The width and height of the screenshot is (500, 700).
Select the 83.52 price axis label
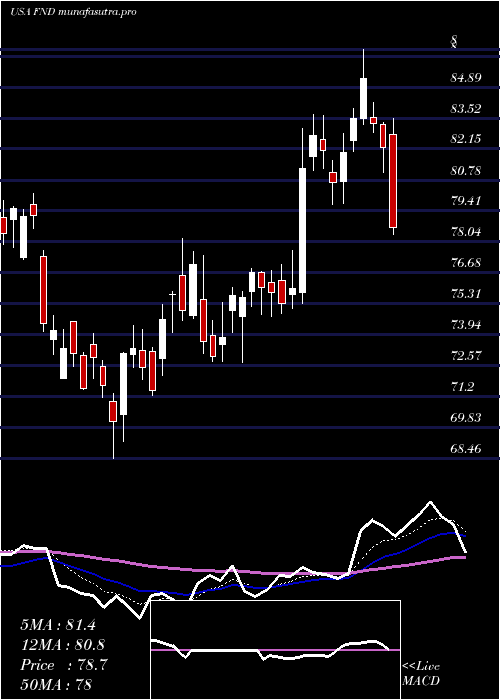point(466,108)
